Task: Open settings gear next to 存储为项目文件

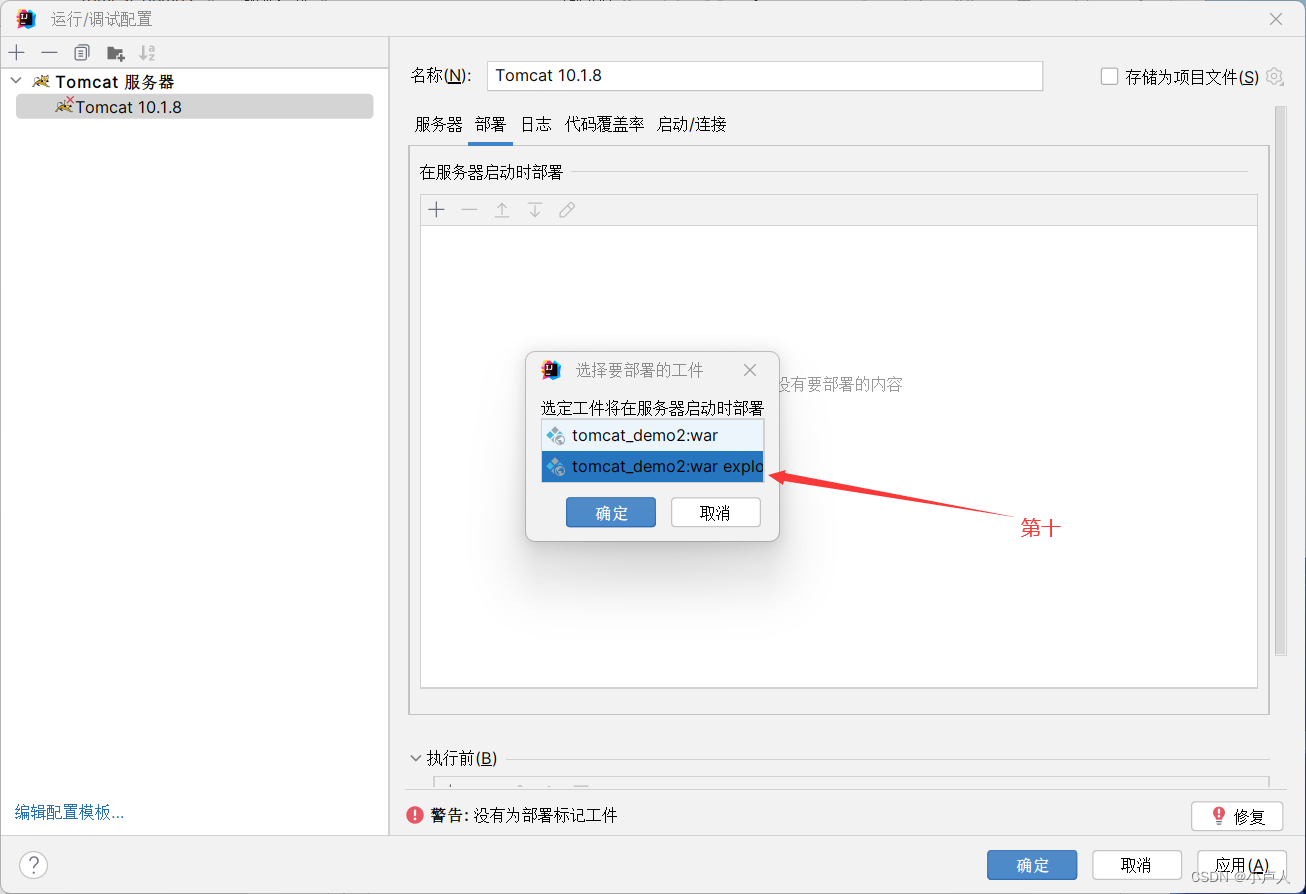Action: point(1274,76)
